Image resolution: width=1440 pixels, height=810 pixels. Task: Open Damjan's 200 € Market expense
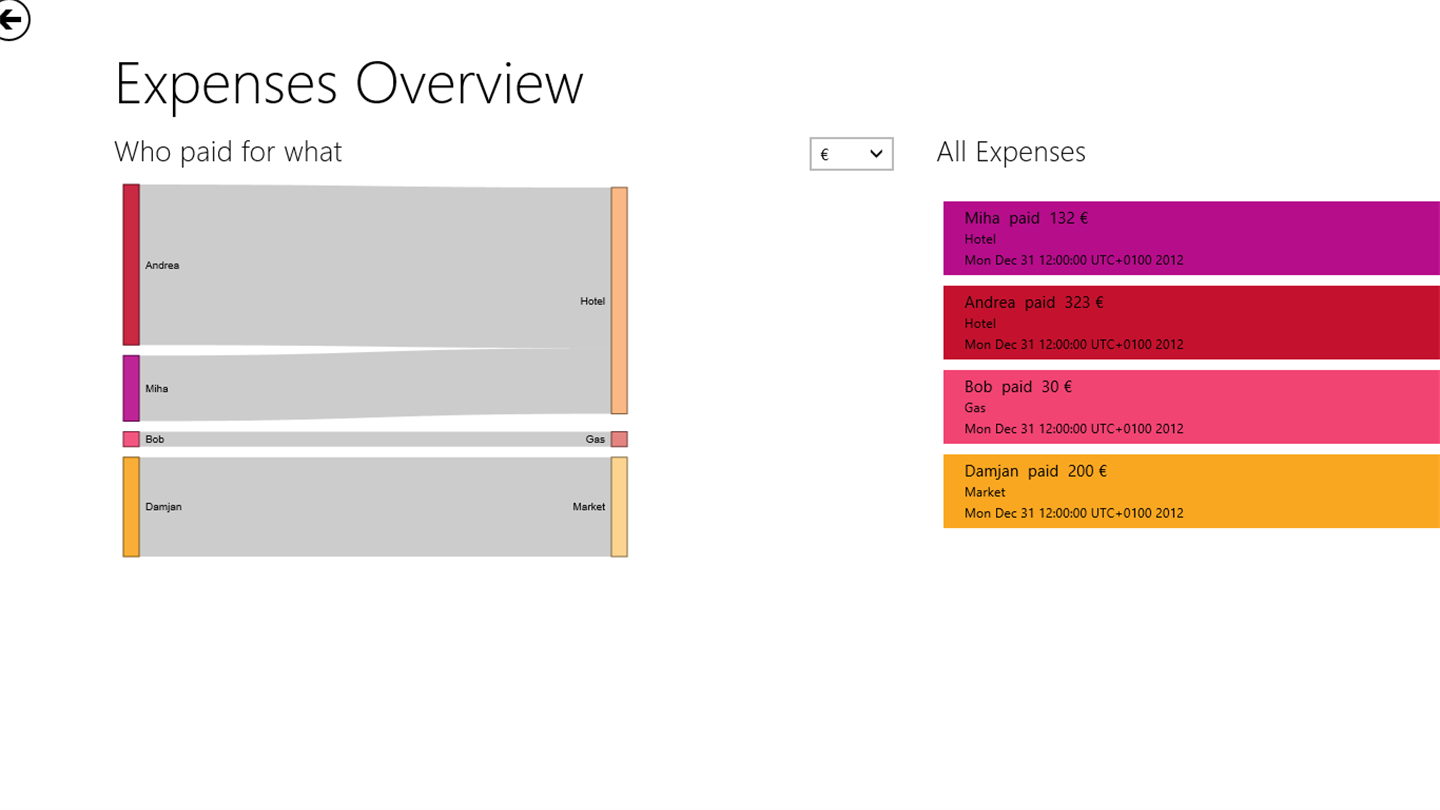[1190, 491]
